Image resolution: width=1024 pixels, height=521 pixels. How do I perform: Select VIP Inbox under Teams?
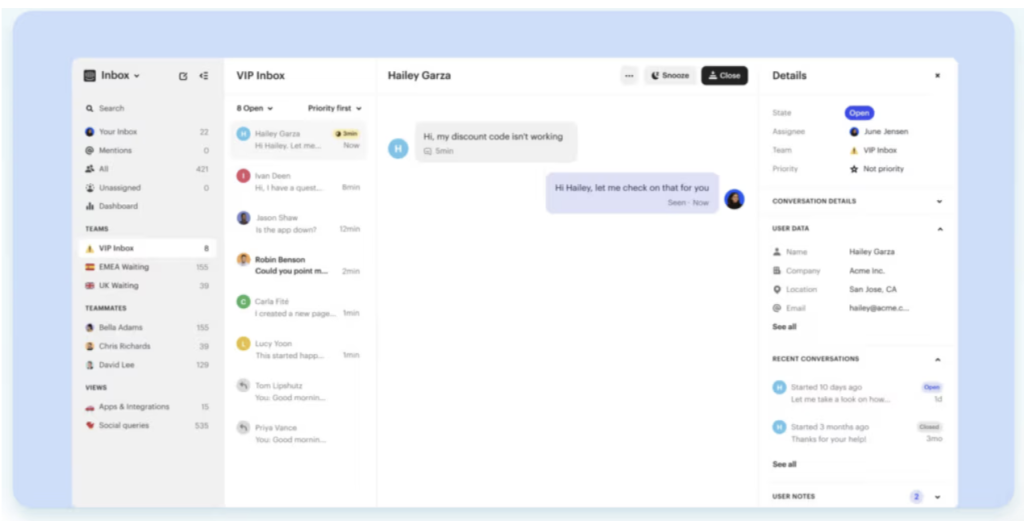click(148, 248)
